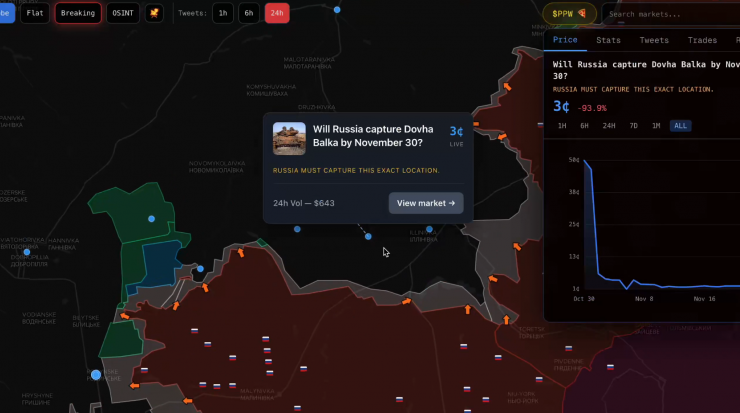Switch to the Trades tab
740x413 pixels.
pos(702,40)
